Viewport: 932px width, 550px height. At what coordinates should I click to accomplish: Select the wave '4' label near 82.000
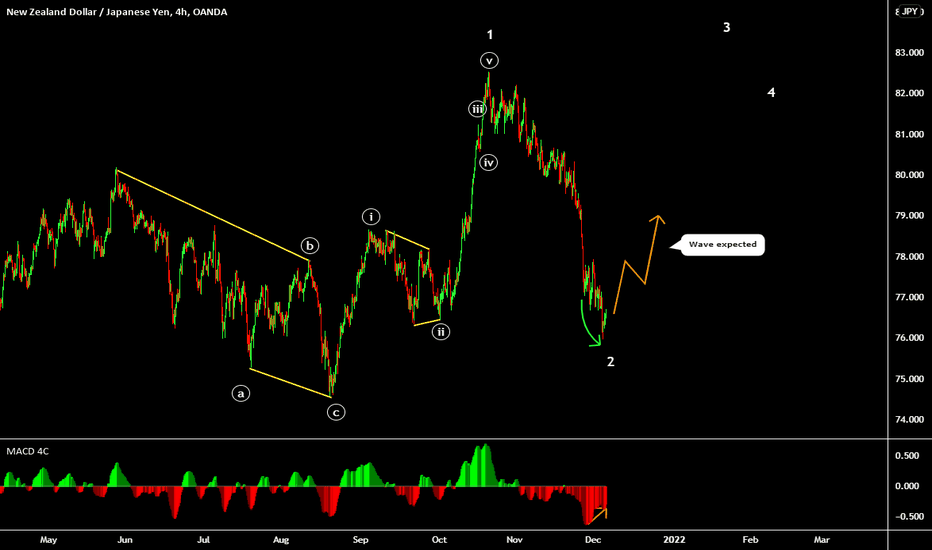pos(771,93)
